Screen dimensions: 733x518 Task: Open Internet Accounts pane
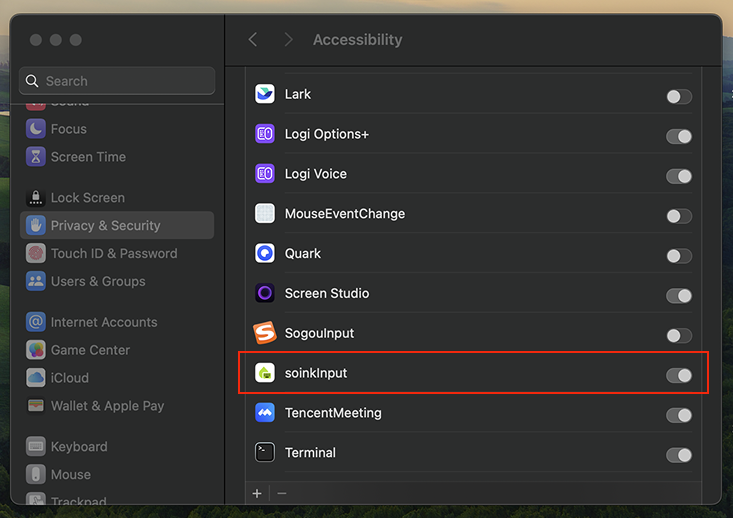[117, 322]
